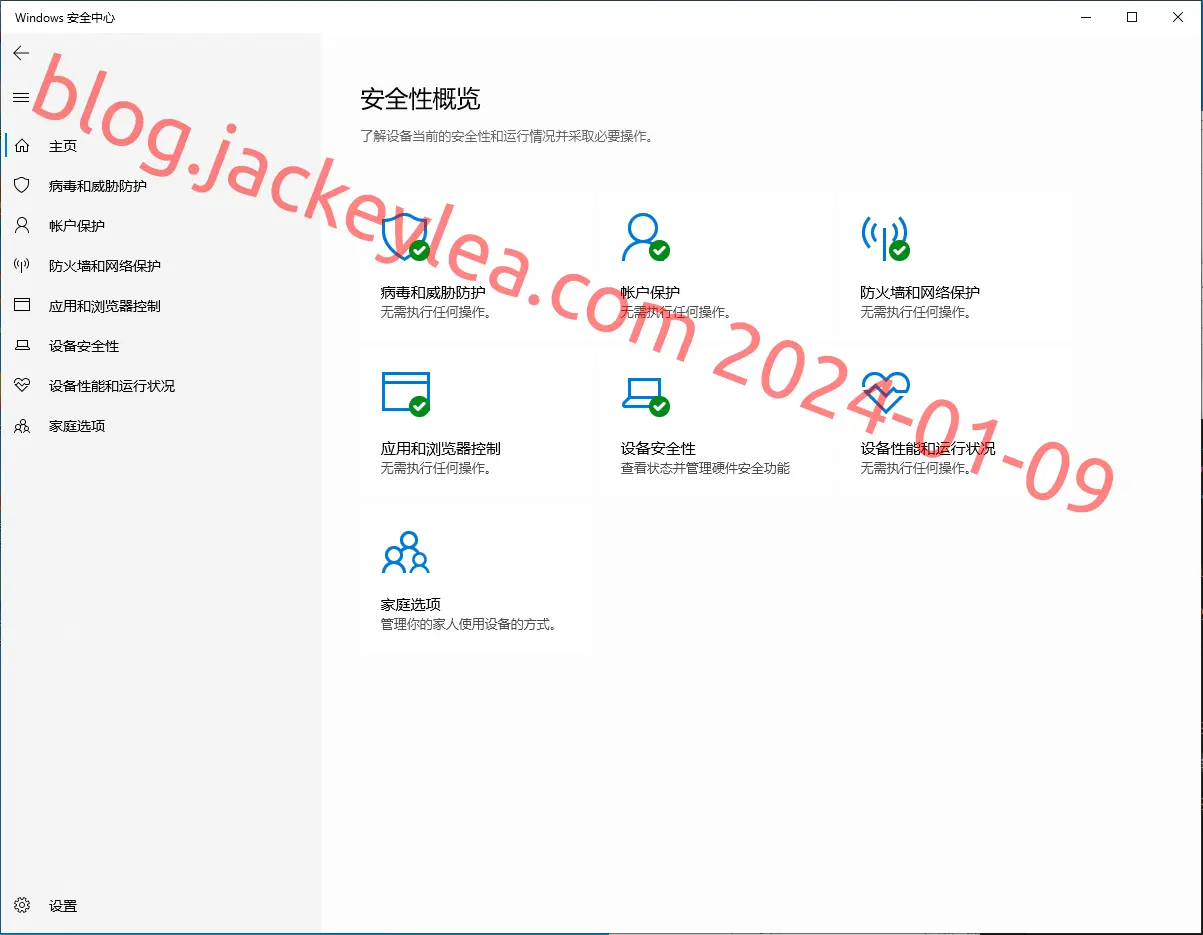Click the window icon in the 应用和浏览器控制 tile
Image resolution: width=1203 pixels, height=935 pixels.
(405, 393)
